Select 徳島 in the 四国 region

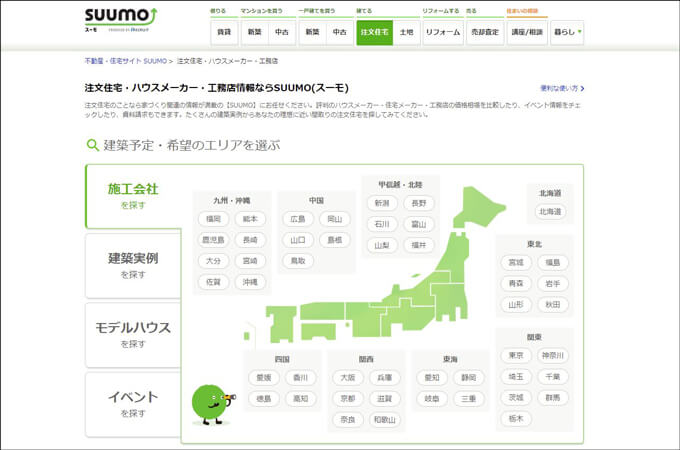pyautogui.click(x=264, y=399)
